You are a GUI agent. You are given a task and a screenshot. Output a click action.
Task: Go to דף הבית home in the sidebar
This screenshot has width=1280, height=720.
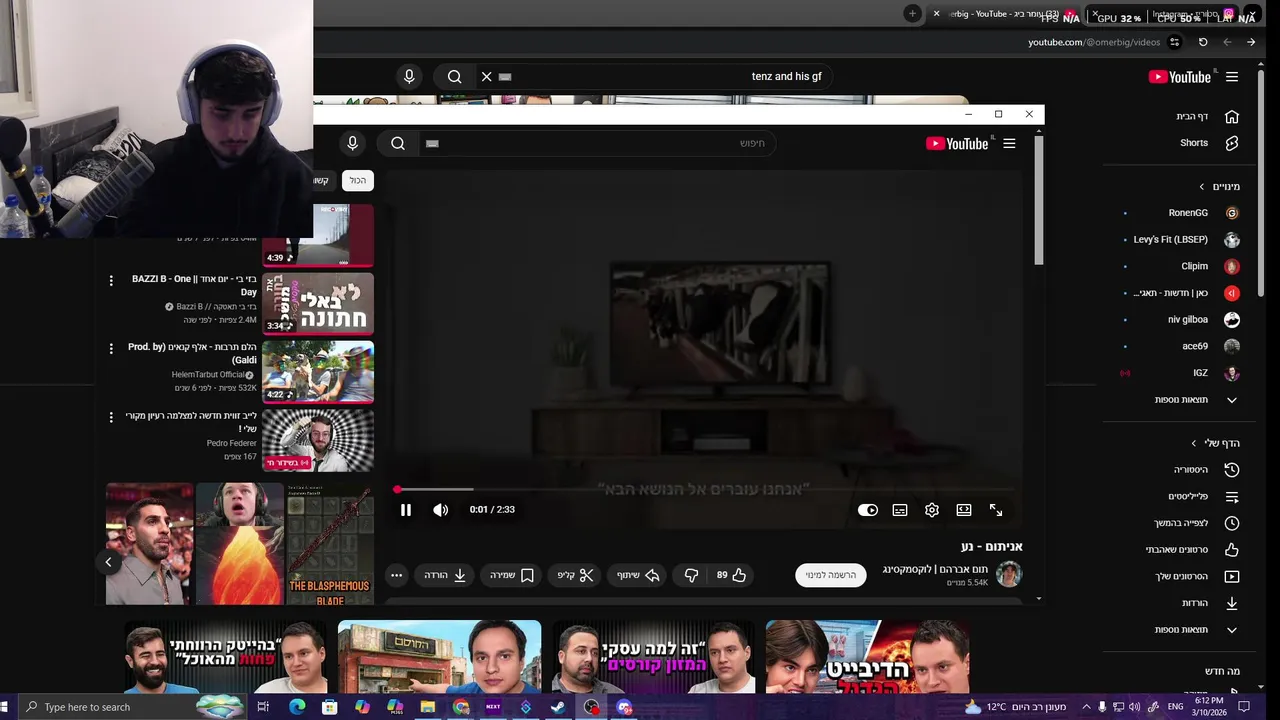[1207, 117]
